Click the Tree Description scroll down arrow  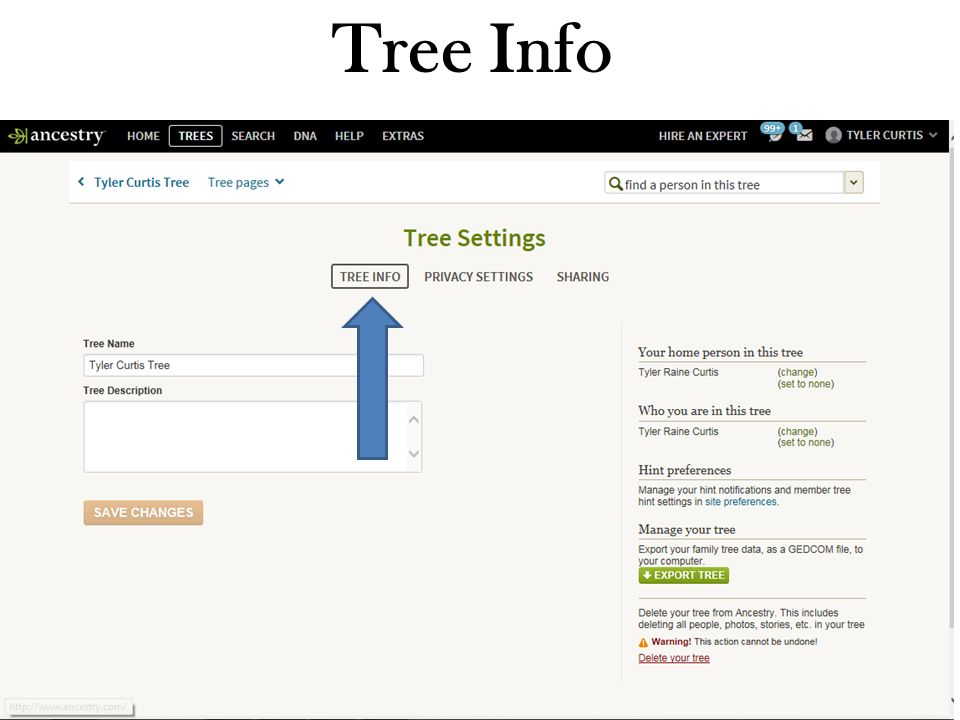(414, 454)
